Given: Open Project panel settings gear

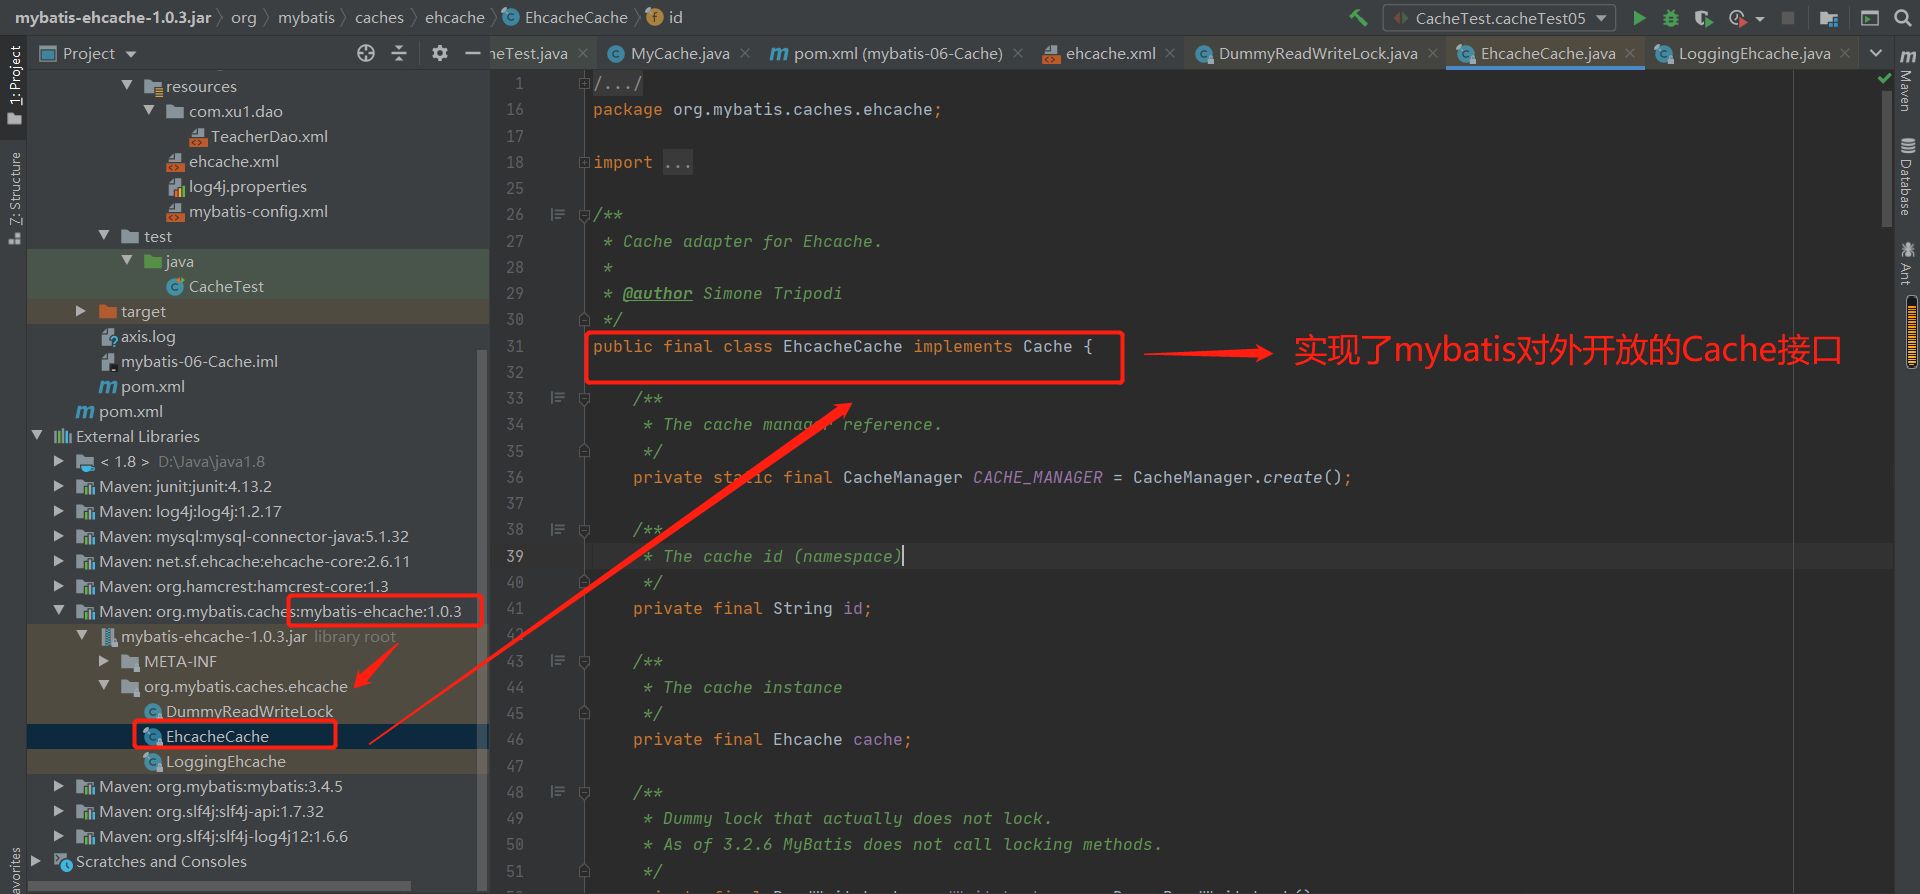Looking at the screenshot, I should (x=440, y=53).
